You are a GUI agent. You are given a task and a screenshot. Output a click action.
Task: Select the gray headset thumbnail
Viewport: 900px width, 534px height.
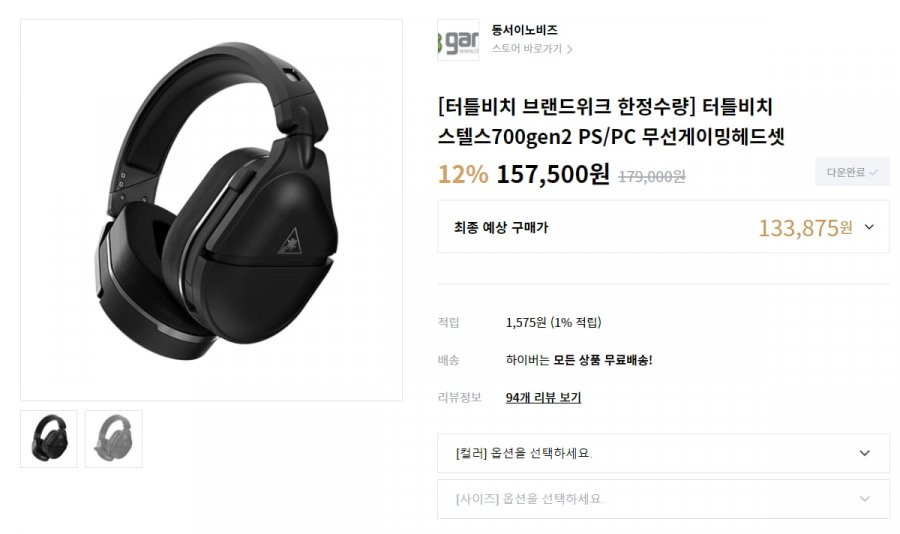coord(114,439)
